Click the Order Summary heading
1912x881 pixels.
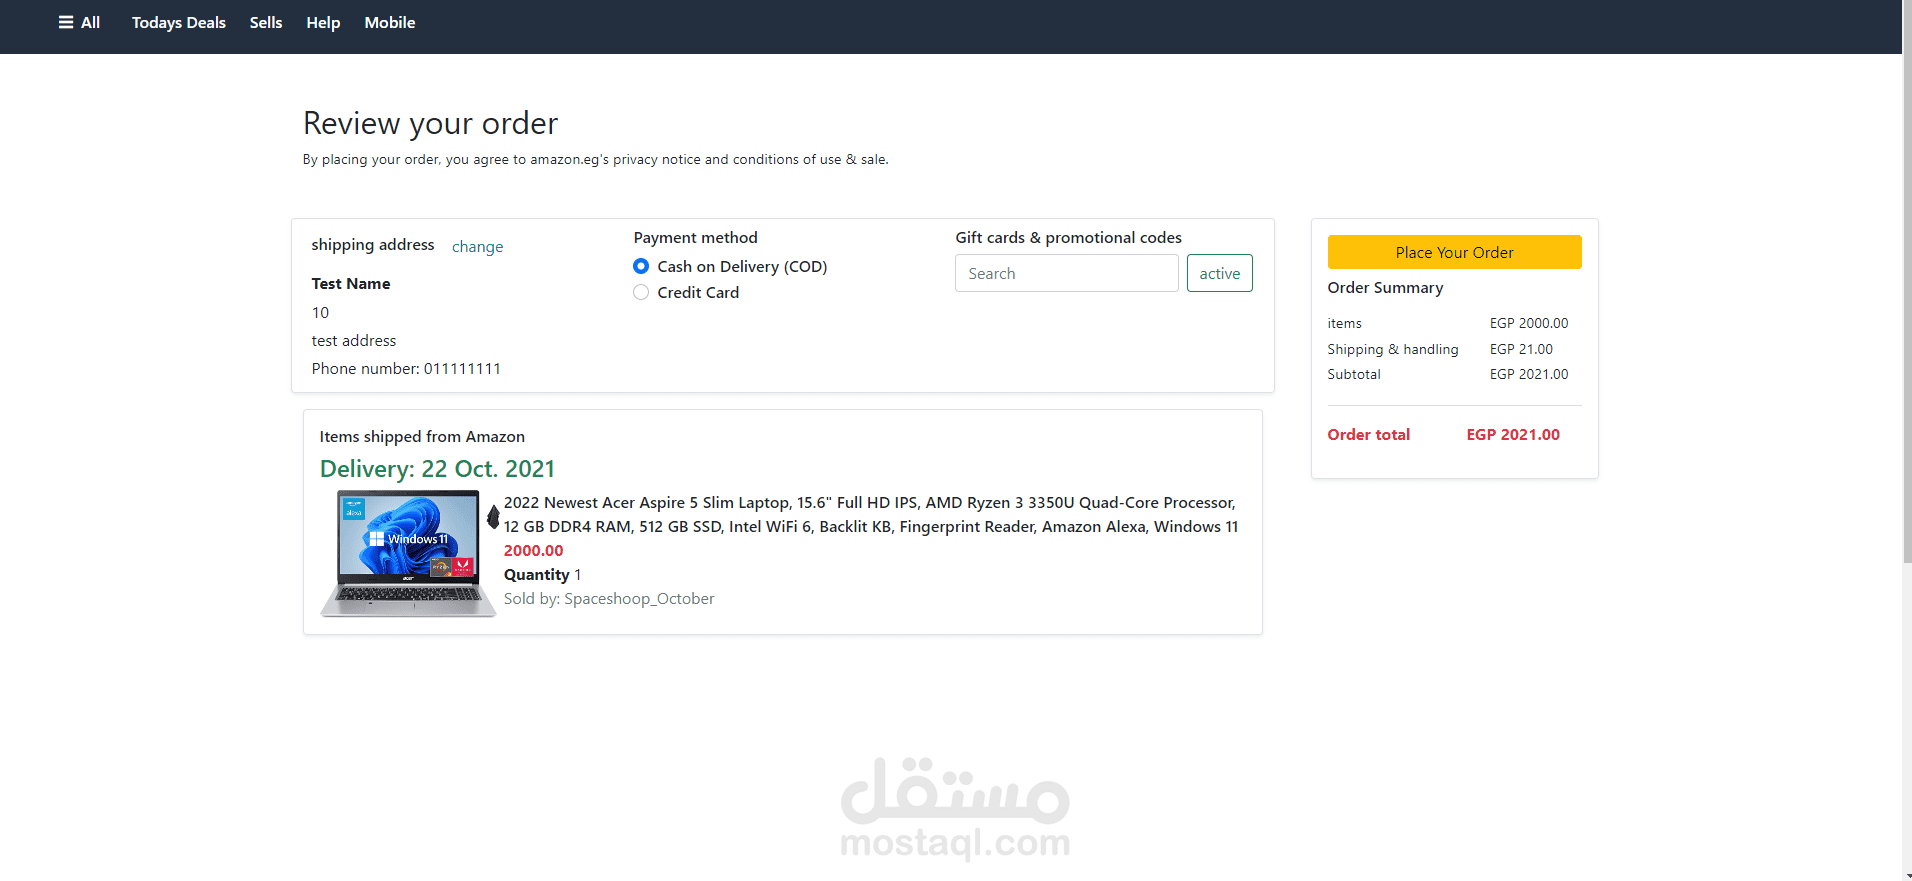[1385, 287]
